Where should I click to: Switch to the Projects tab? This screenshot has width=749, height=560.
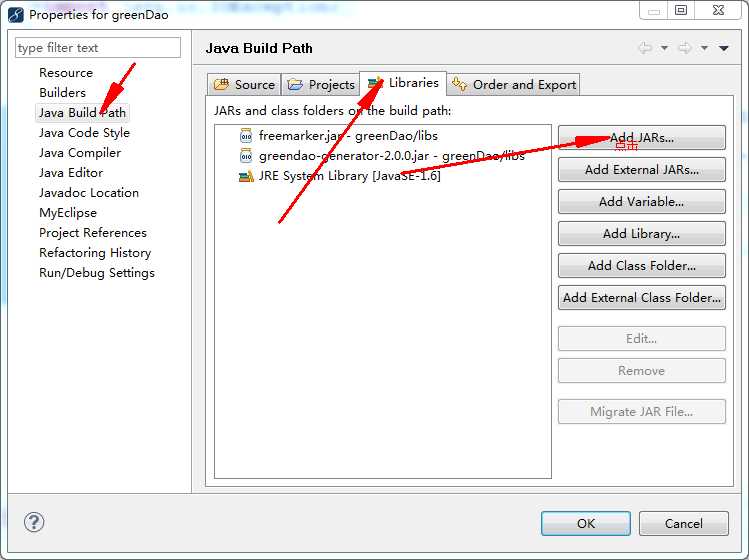coord(321,85)
